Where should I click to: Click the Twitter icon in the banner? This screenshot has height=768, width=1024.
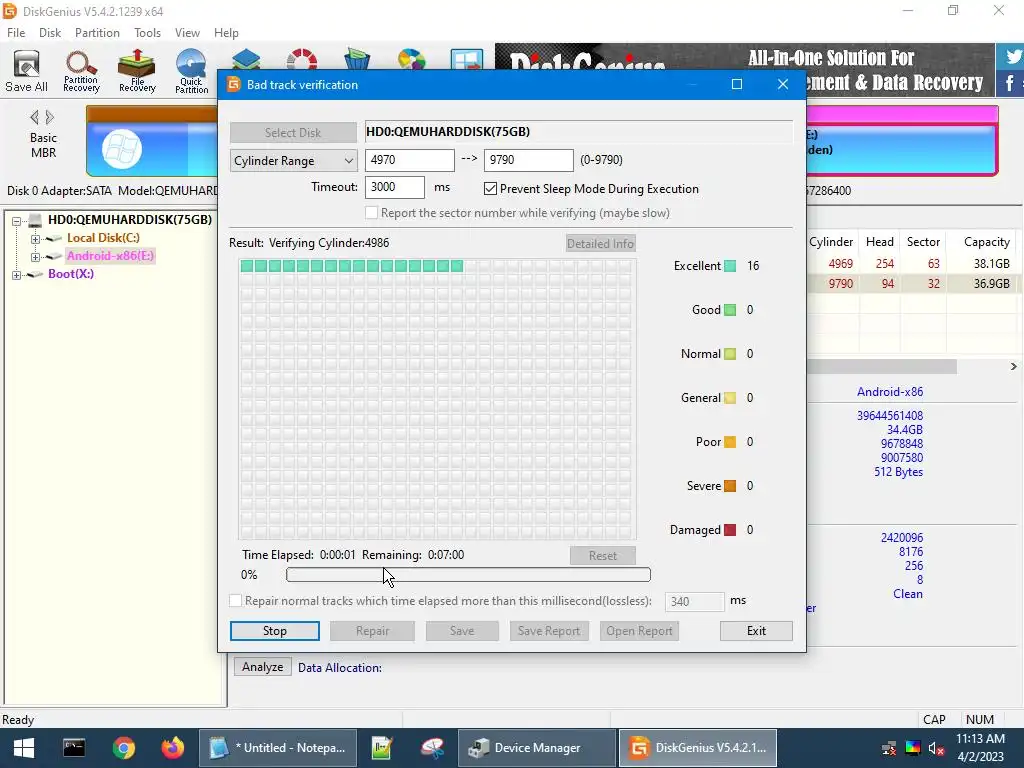(x=1012, y=57)
